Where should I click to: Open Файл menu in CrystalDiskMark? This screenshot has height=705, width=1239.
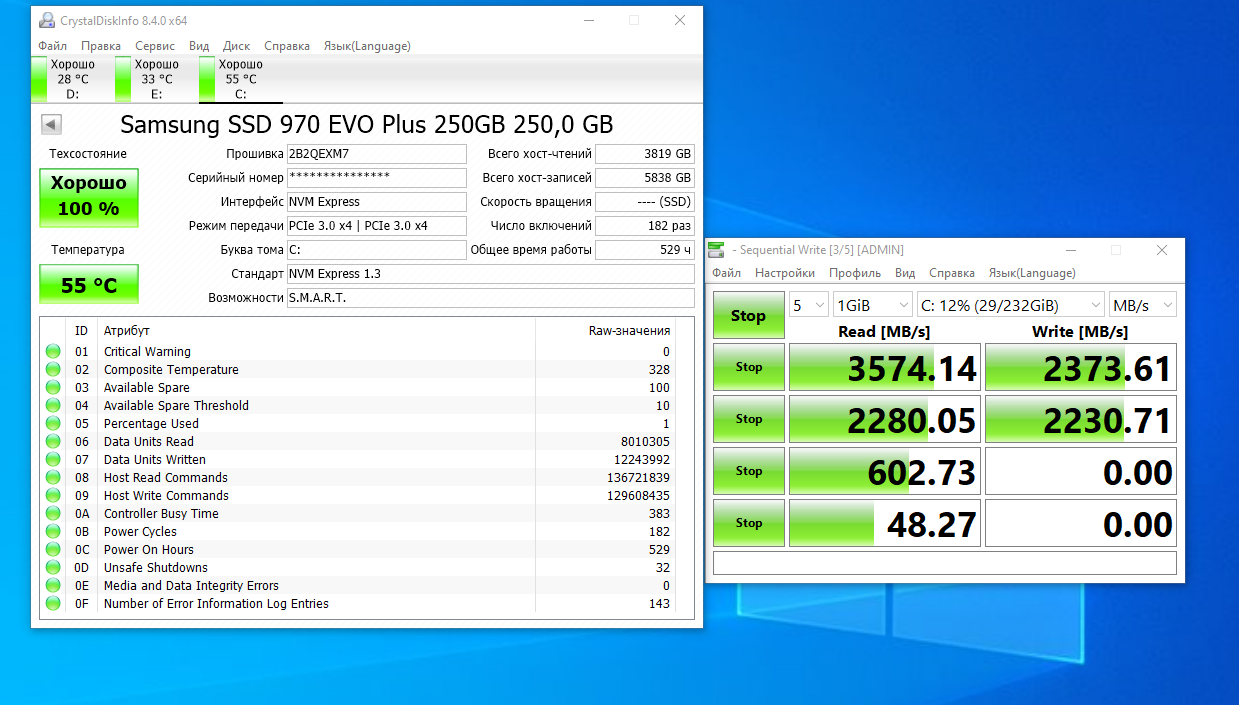pos(727,273)
